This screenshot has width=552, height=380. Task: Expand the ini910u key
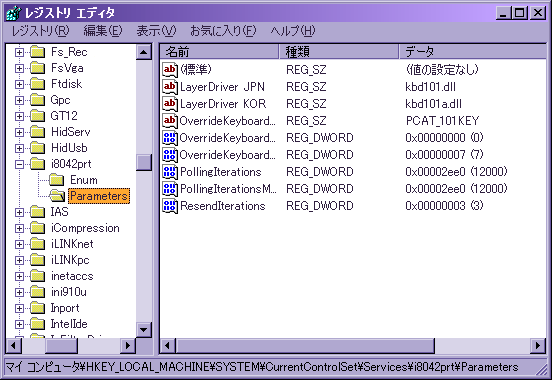click(19, 292)
